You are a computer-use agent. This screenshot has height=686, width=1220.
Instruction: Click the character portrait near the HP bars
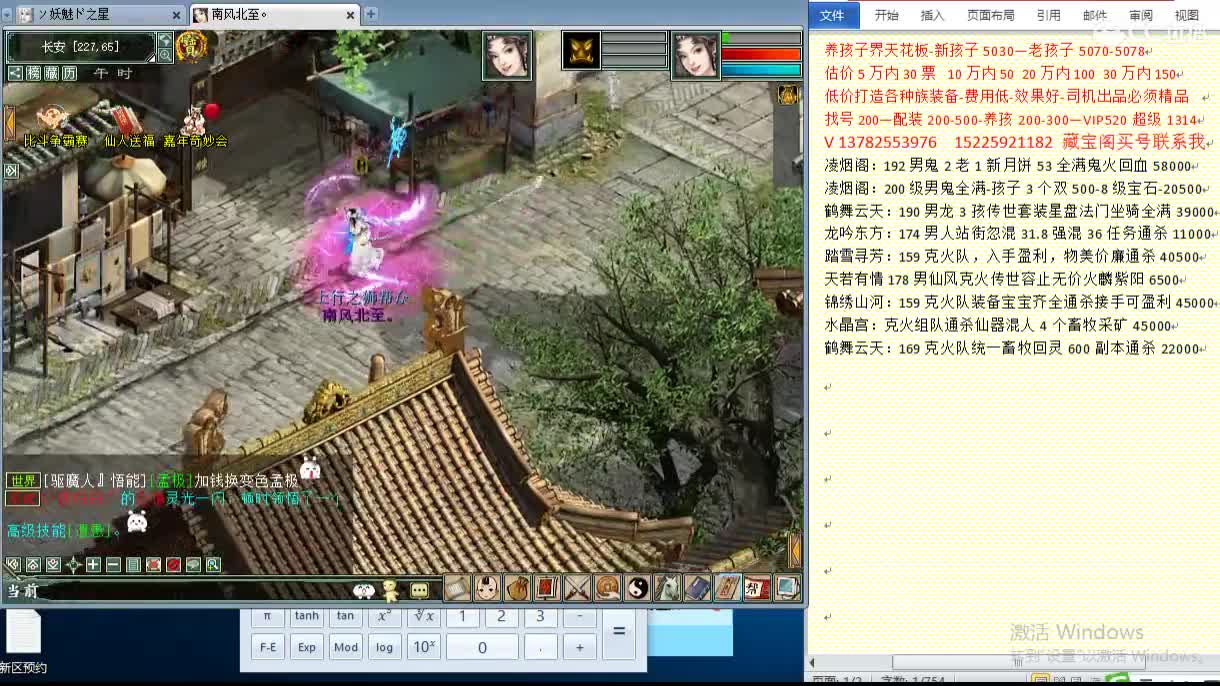[695, 55]
